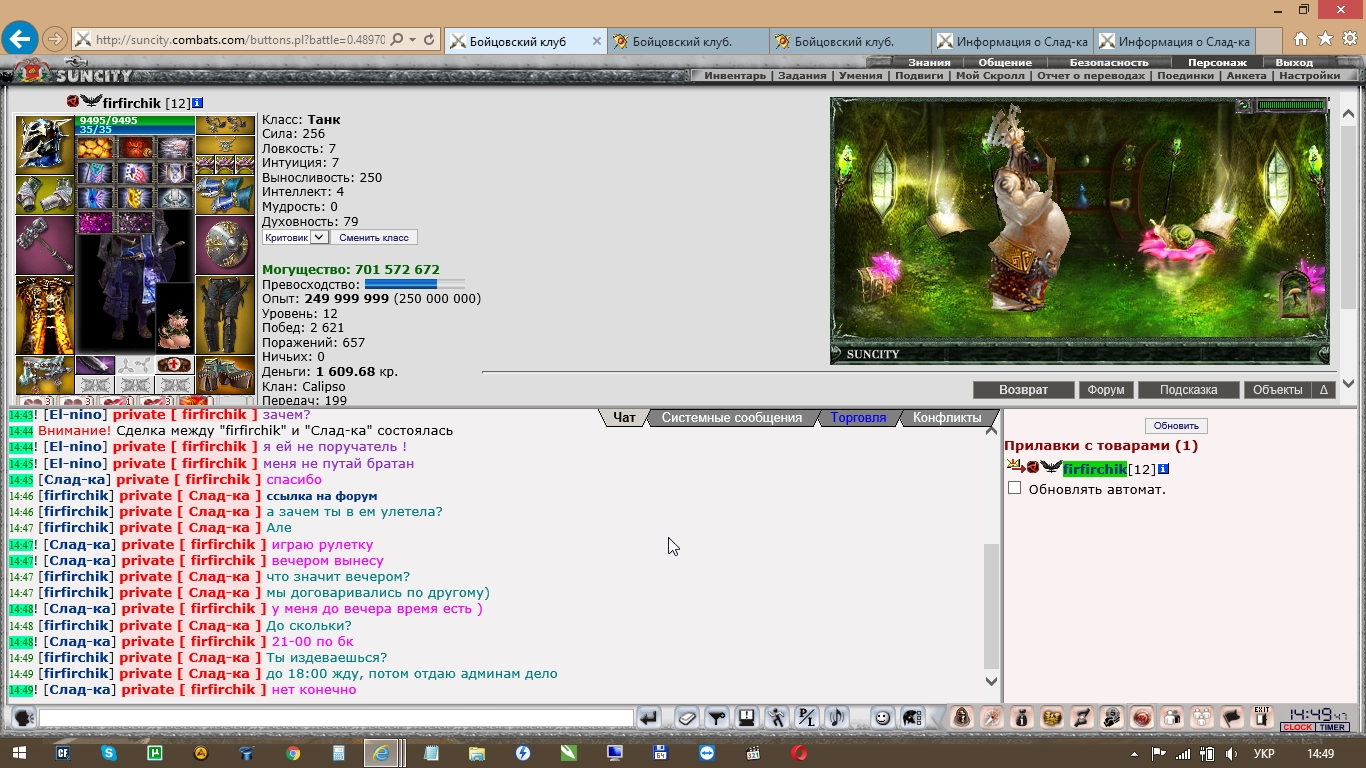Switch to the Чат tab

tap(624, 418)
